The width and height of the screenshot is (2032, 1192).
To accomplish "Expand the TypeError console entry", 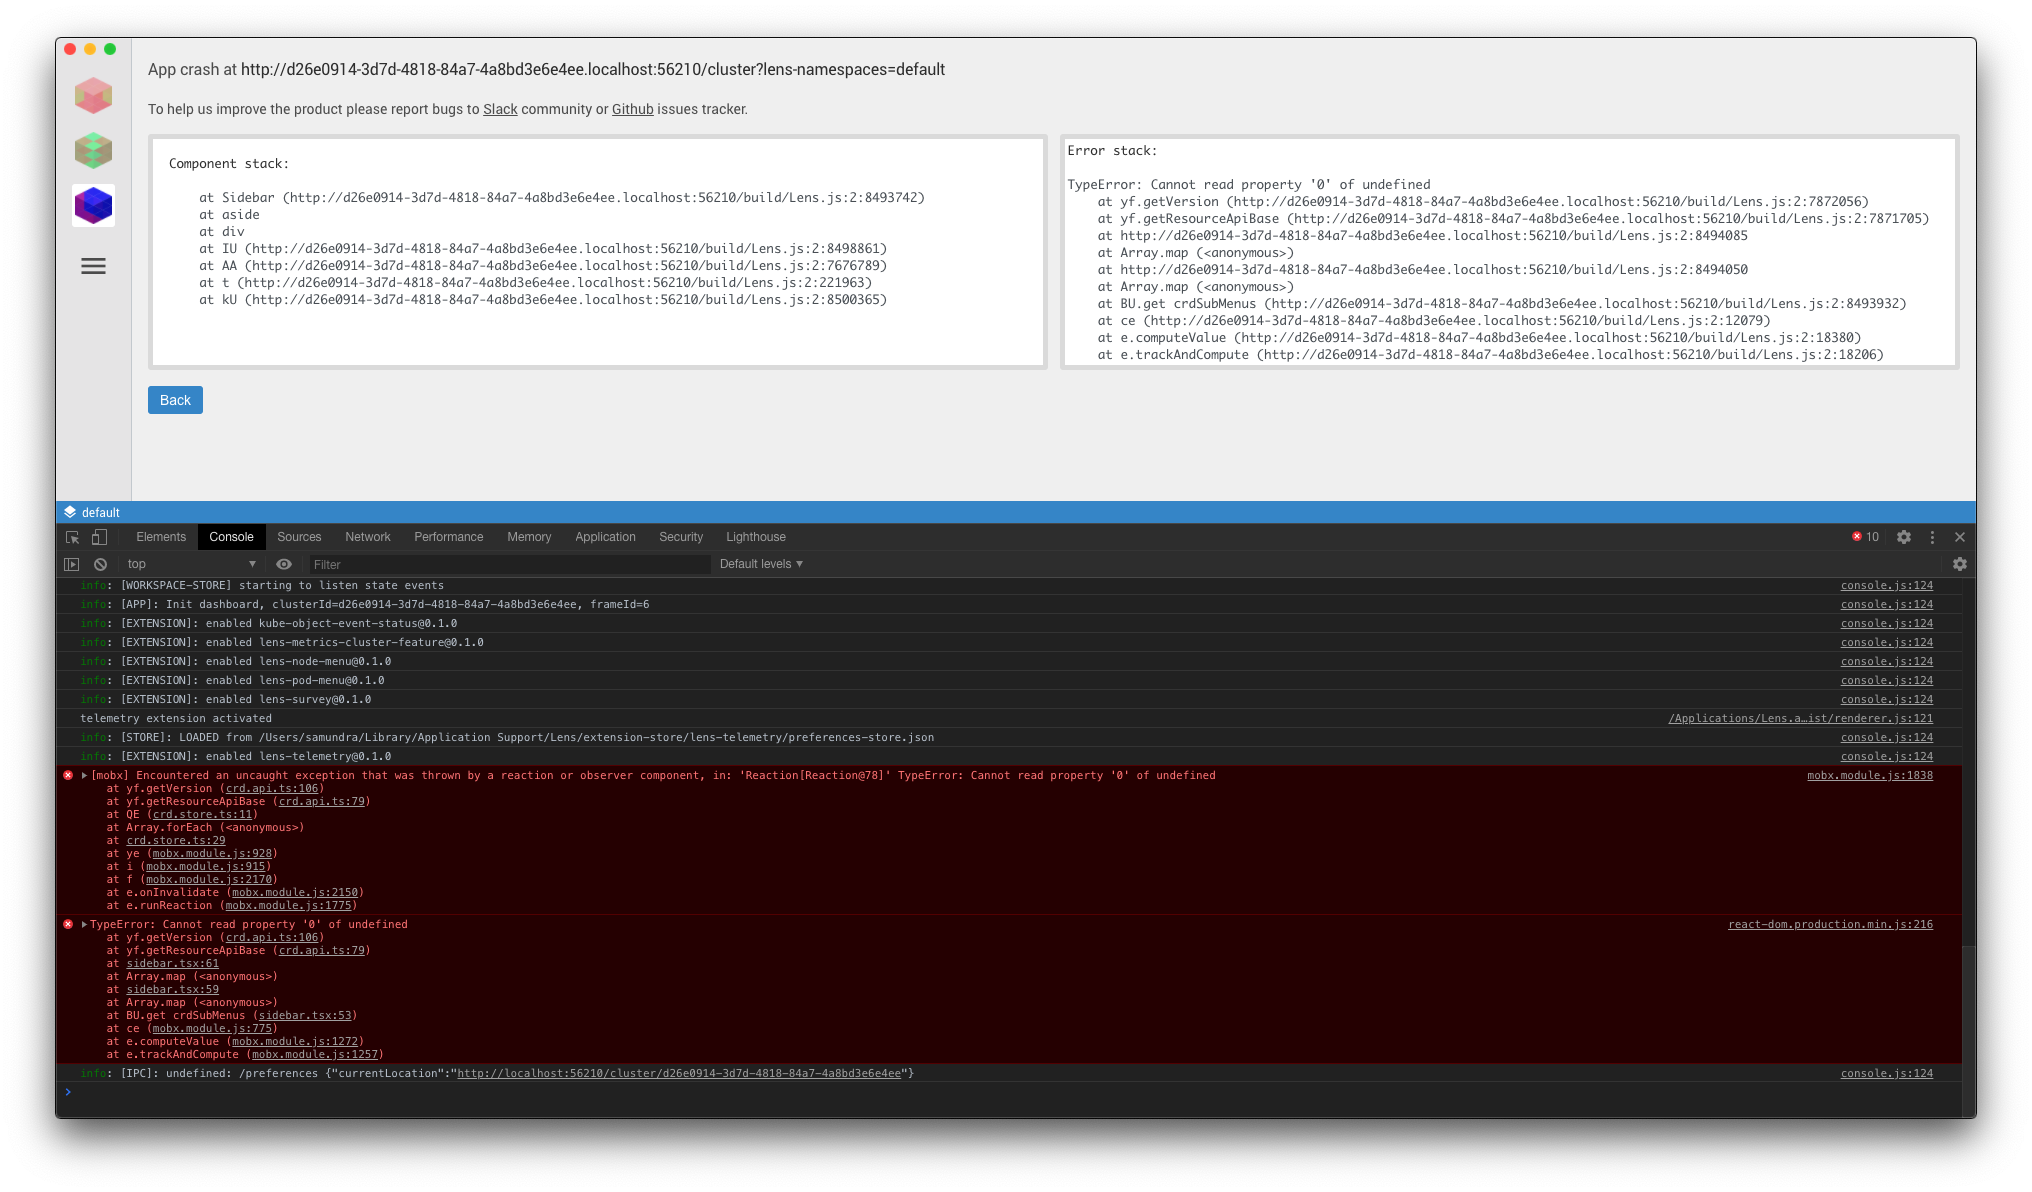I will [x=85, y=924].
